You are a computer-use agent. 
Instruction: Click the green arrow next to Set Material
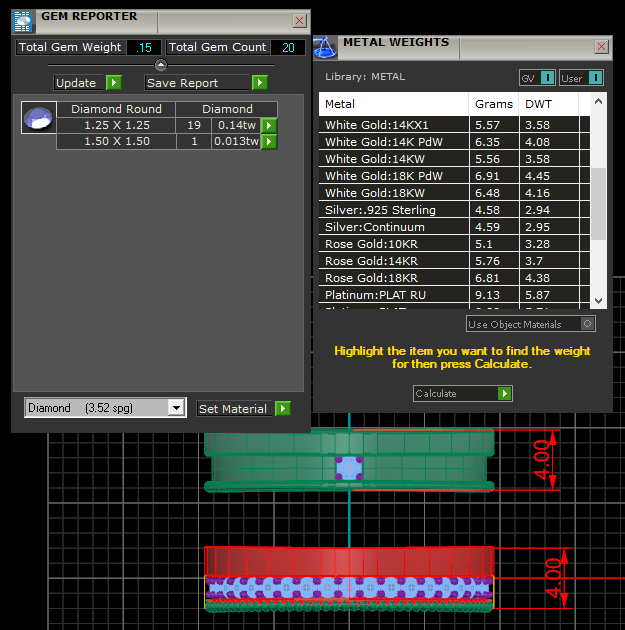click(x=283, y=408)
